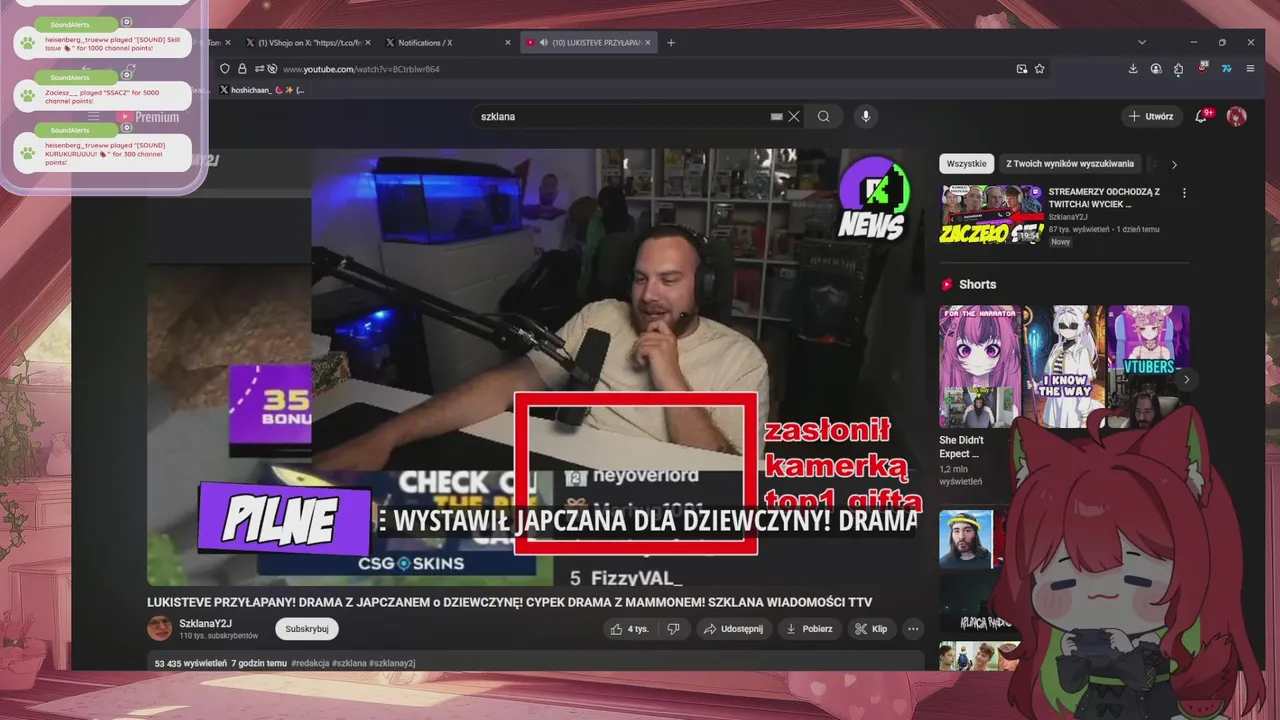1280x720 pixels.
Task: Select the Wszystkie filter chip
Action: (966, 164)
